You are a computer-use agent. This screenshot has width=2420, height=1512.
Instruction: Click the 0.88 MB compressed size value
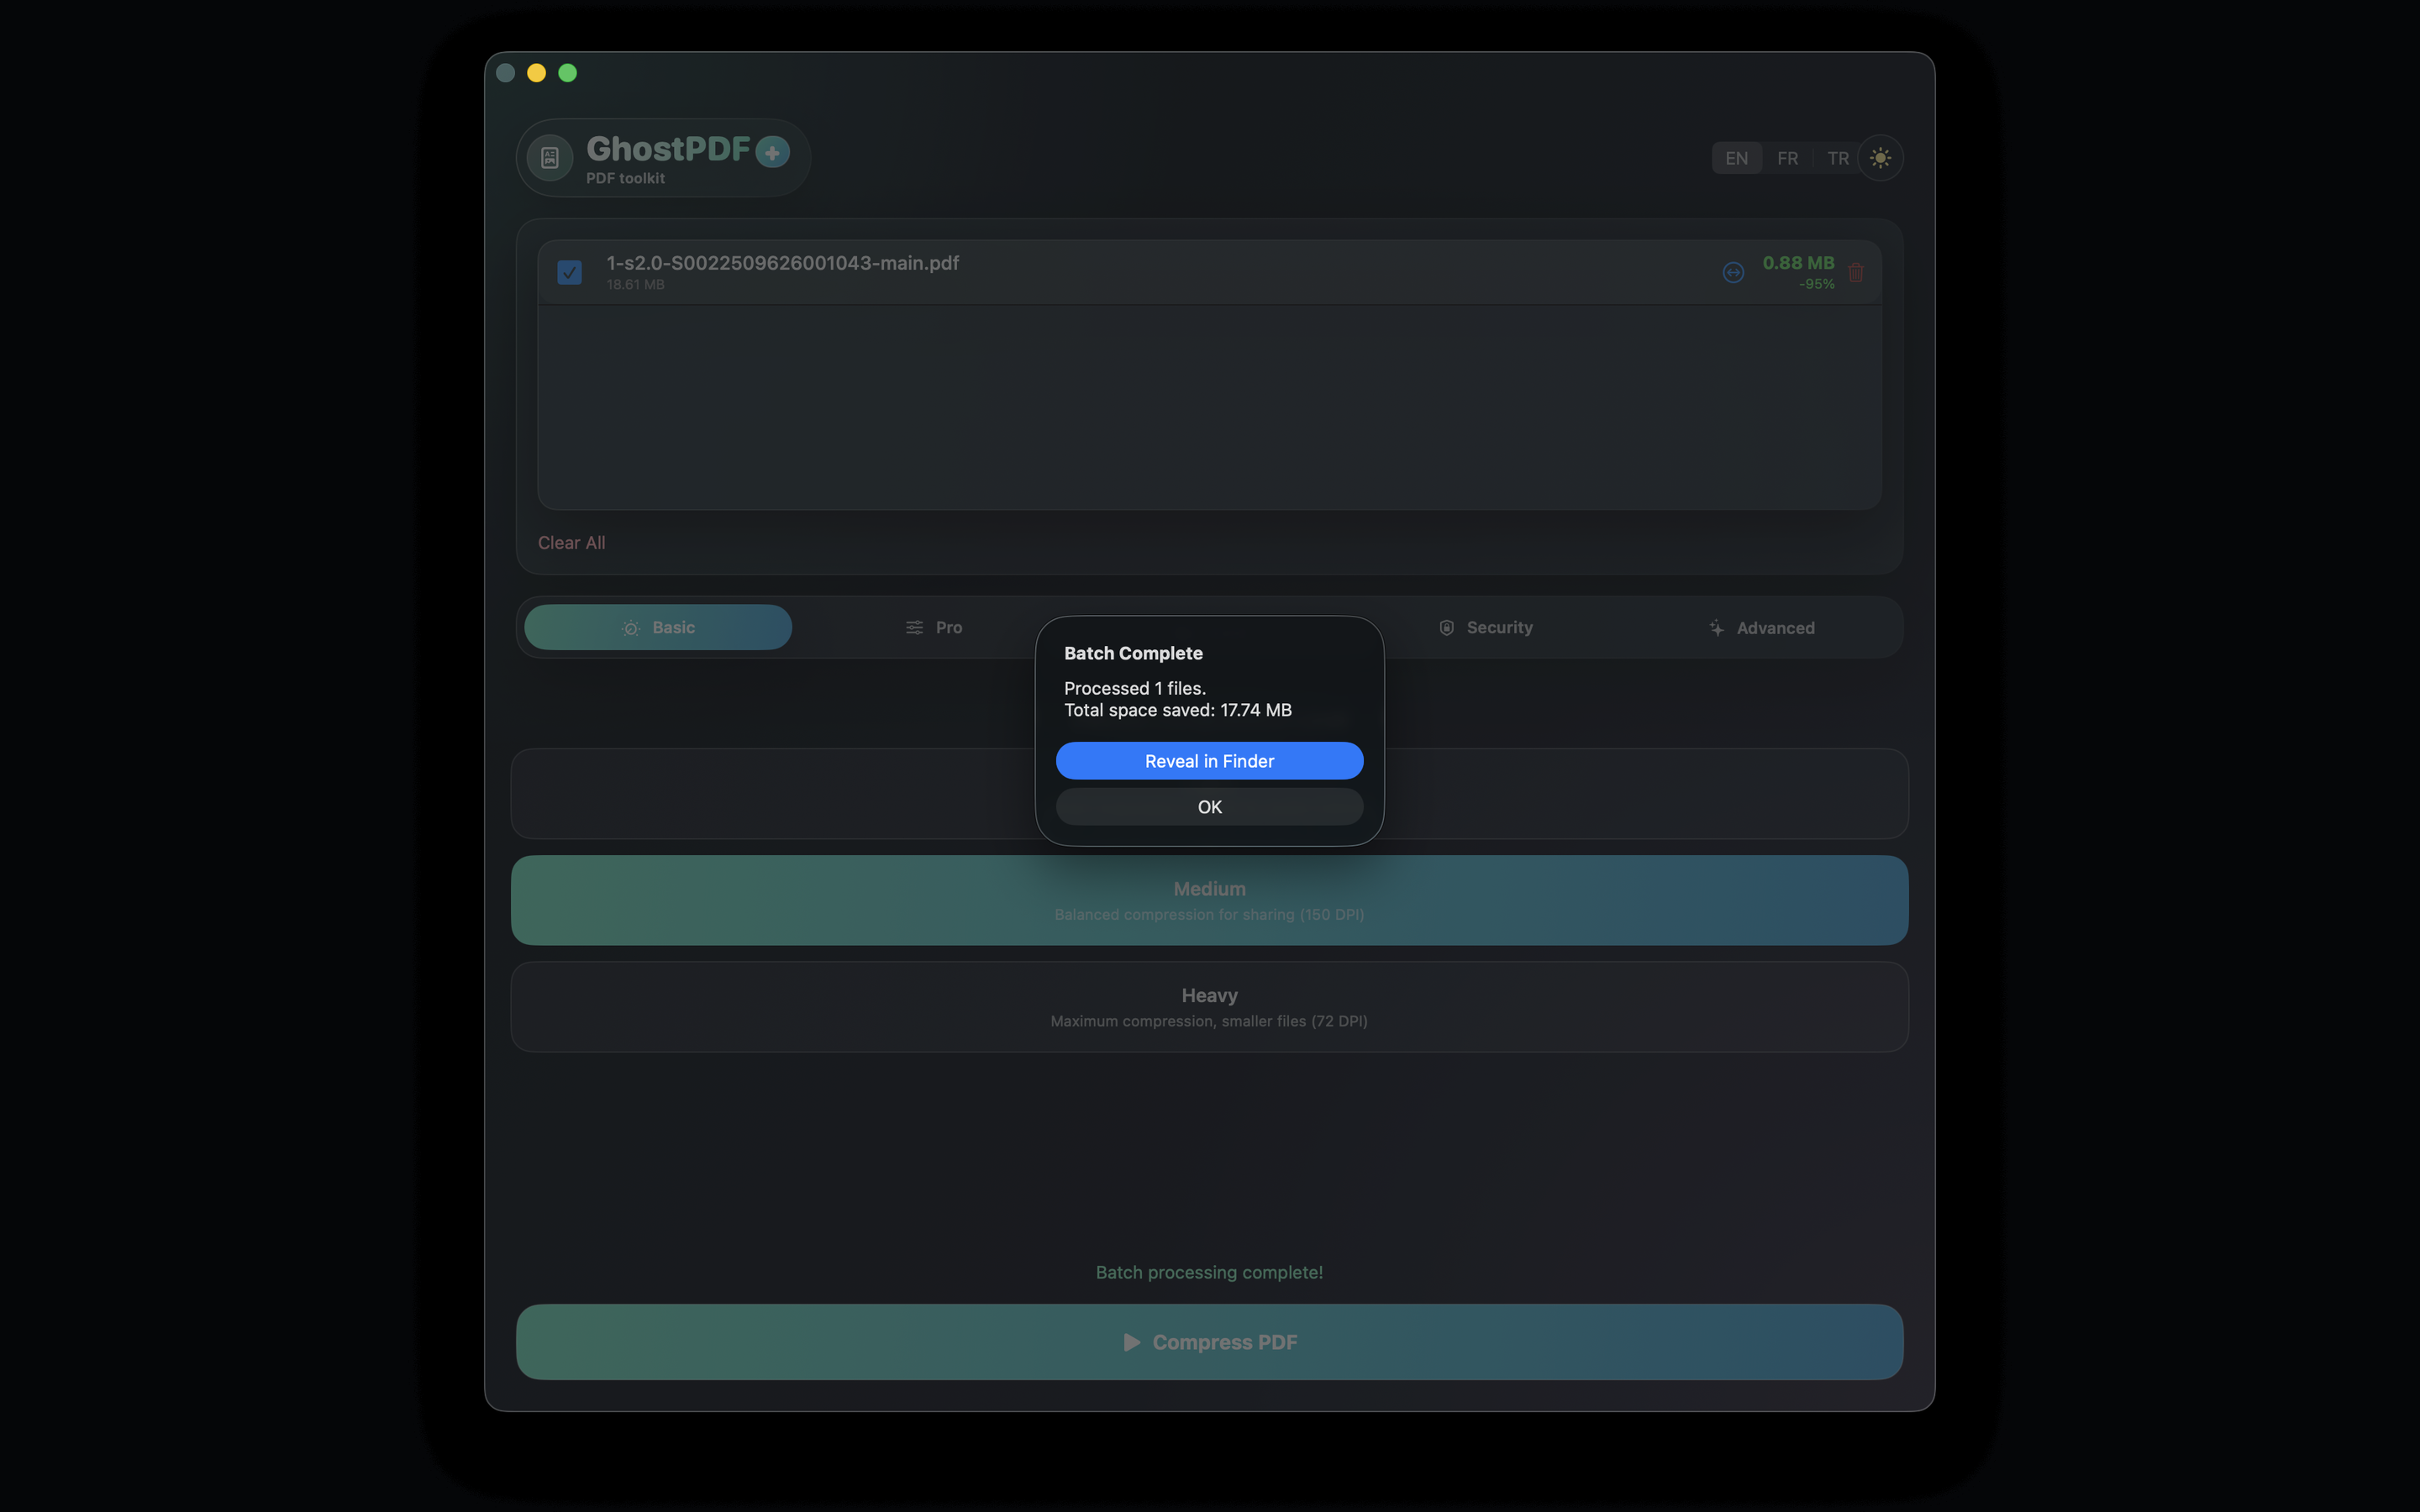click(1798, 263)
